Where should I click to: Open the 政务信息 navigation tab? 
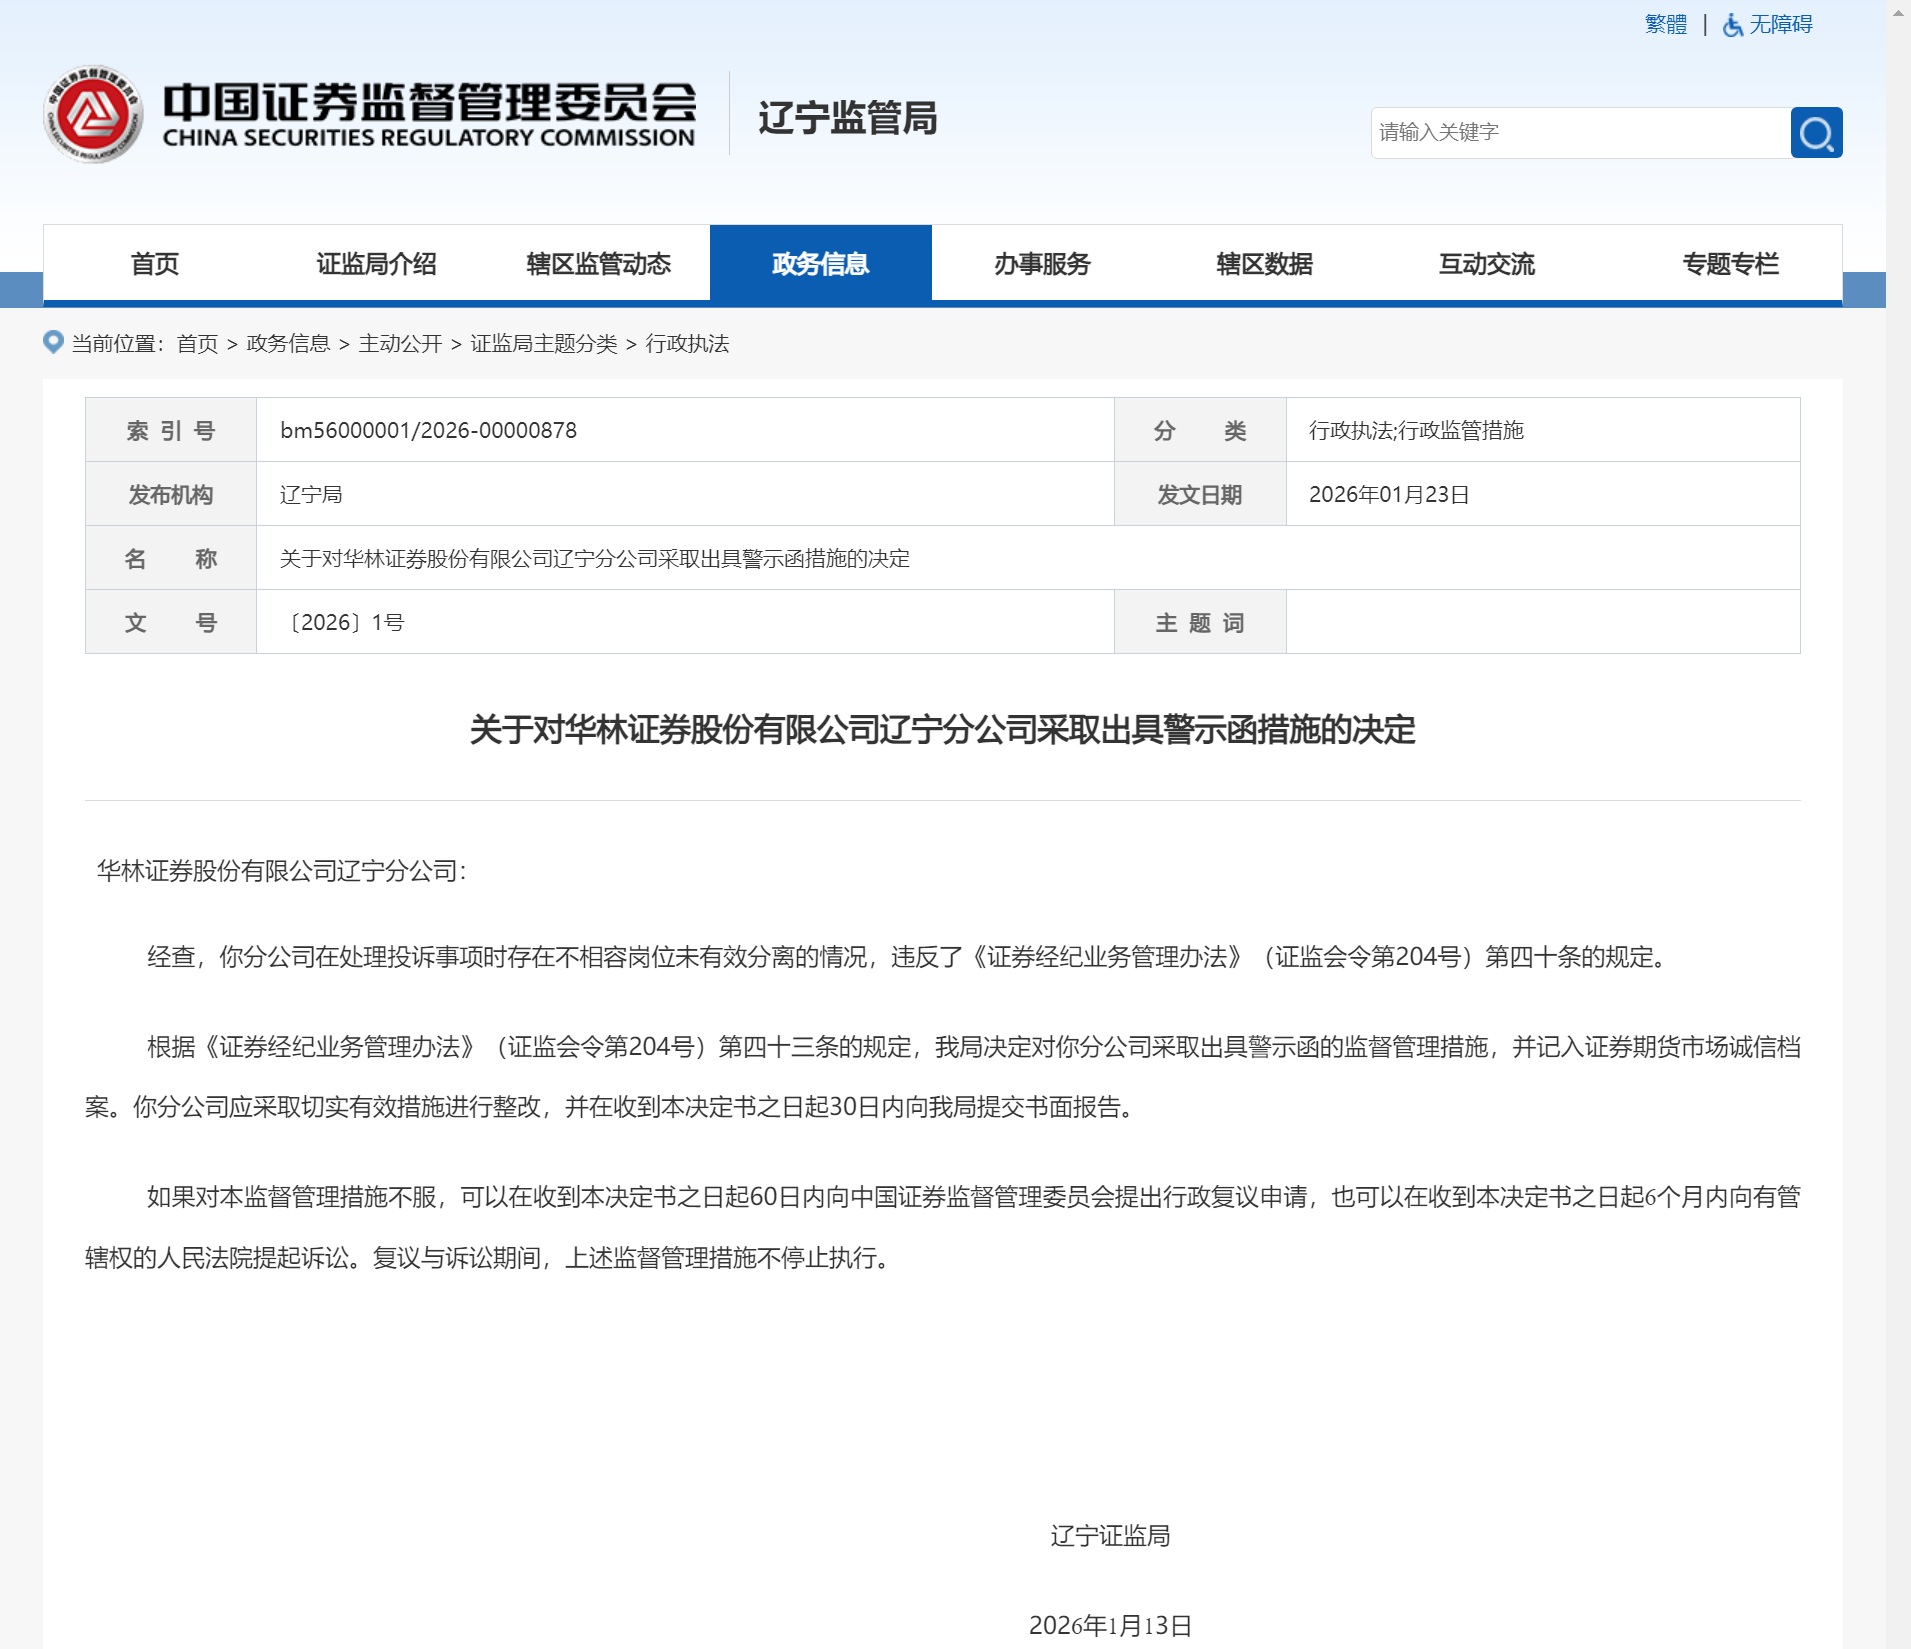click(820, 264)
